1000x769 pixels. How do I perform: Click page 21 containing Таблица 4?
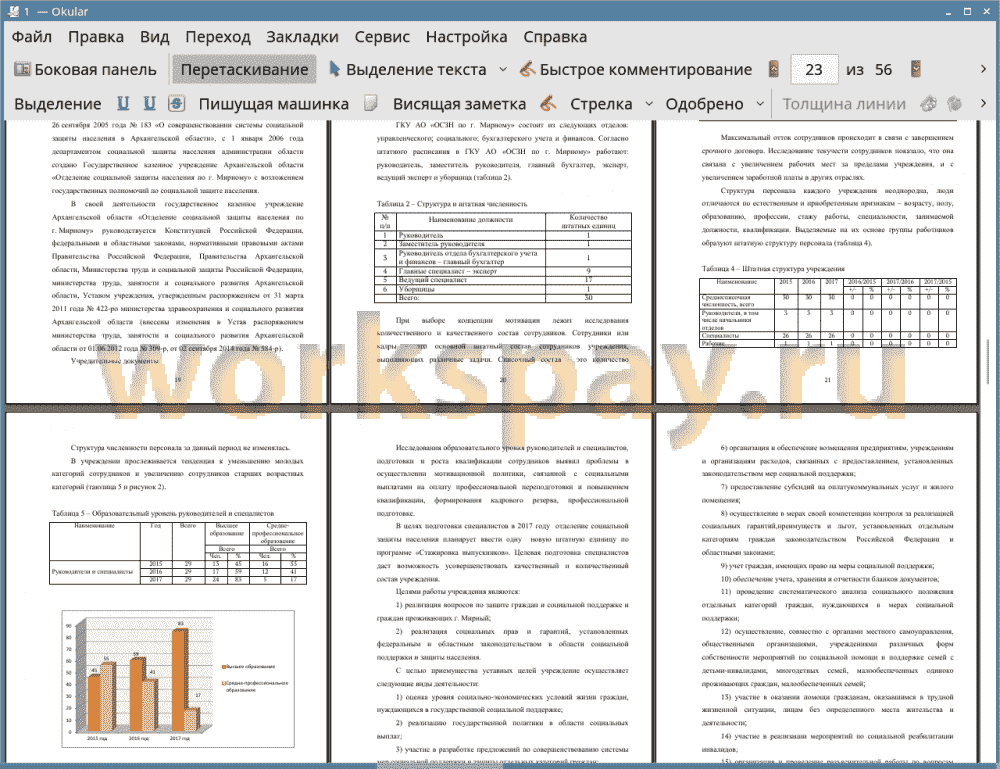point(817,261)
